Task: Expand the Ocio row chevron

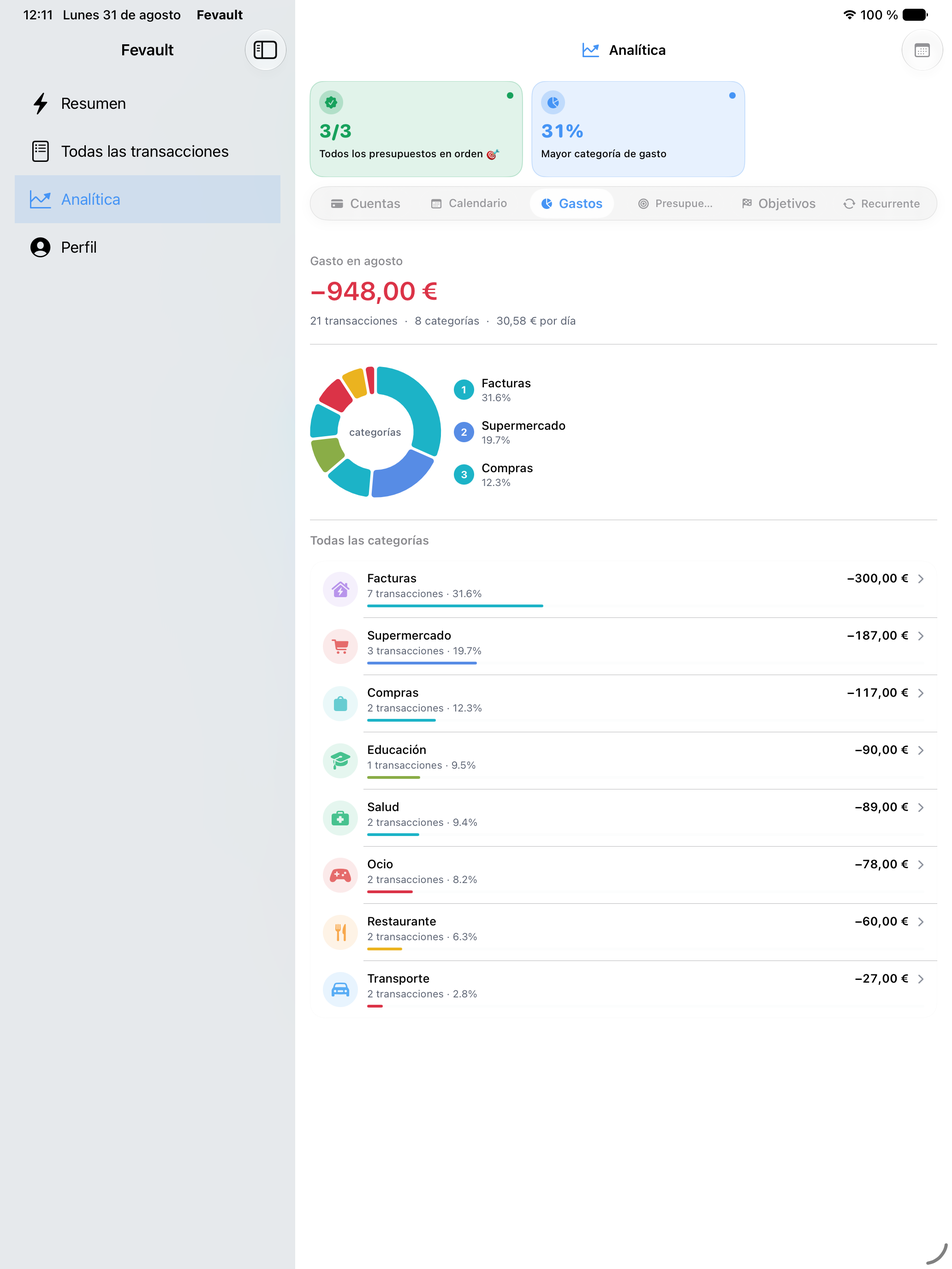Action: pyautogui.click(x=920, y=864)
